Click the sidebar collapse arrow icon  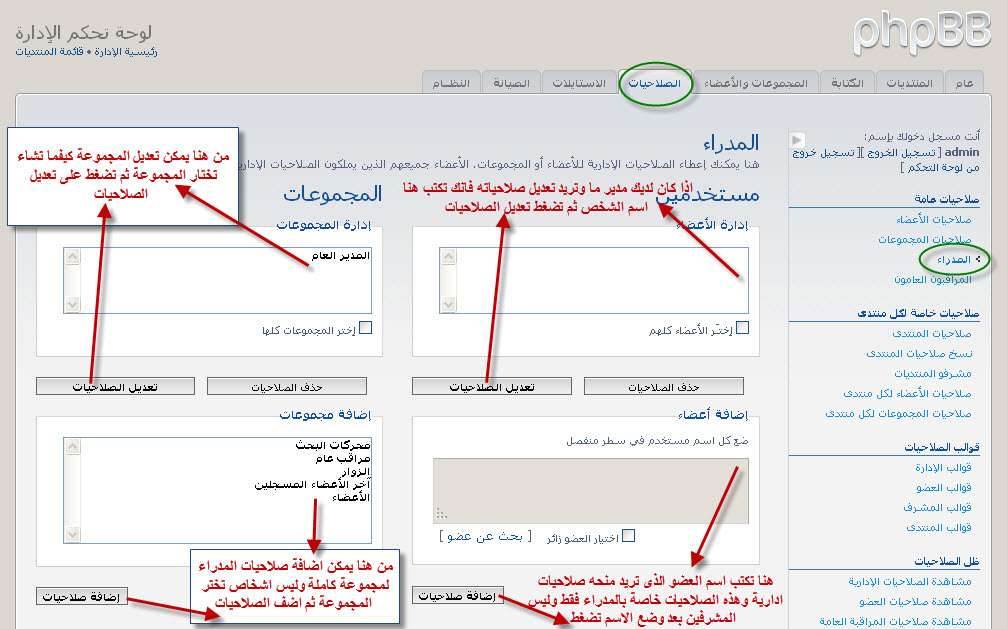click(x=797, y=139)
